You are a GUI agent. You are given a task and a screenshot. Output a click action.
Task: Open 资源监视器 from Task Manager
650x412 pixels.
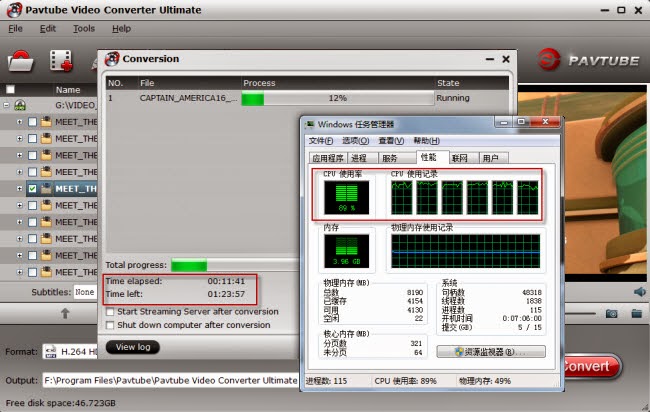click(x=491, y=352)
